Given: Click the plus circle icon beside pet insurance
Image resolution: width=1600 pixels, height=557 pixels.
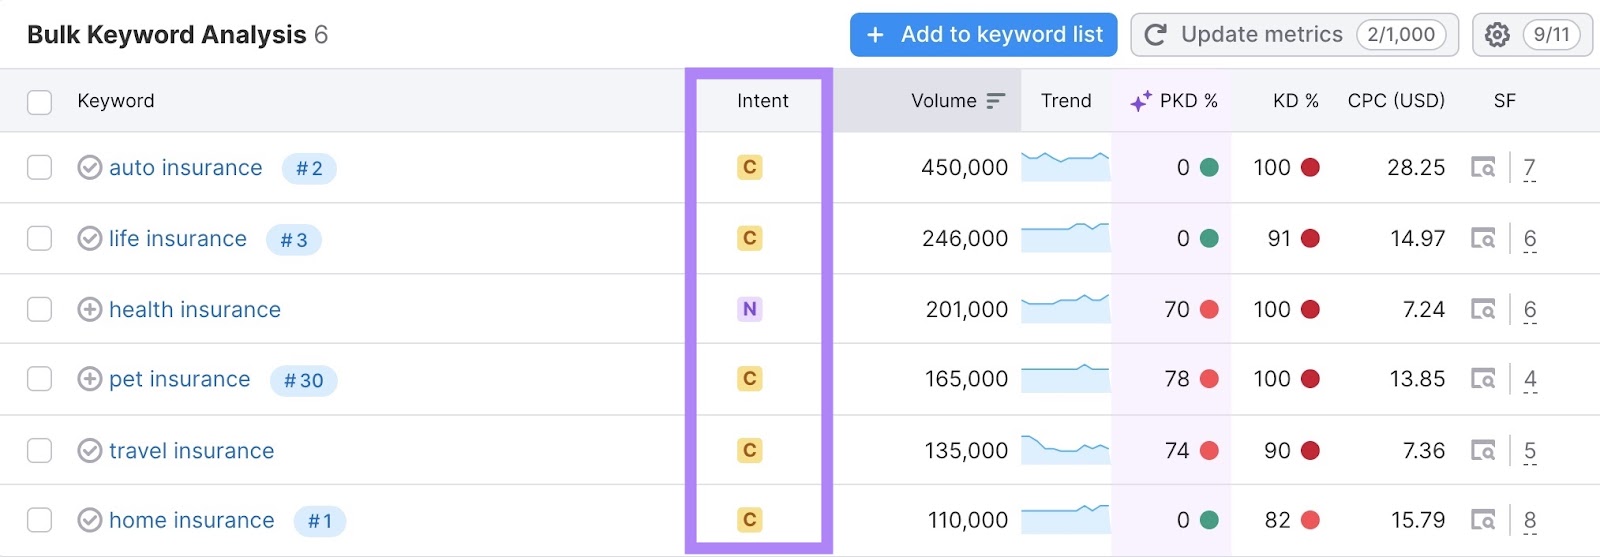Looking at the screenshot, I should (90, 380).
